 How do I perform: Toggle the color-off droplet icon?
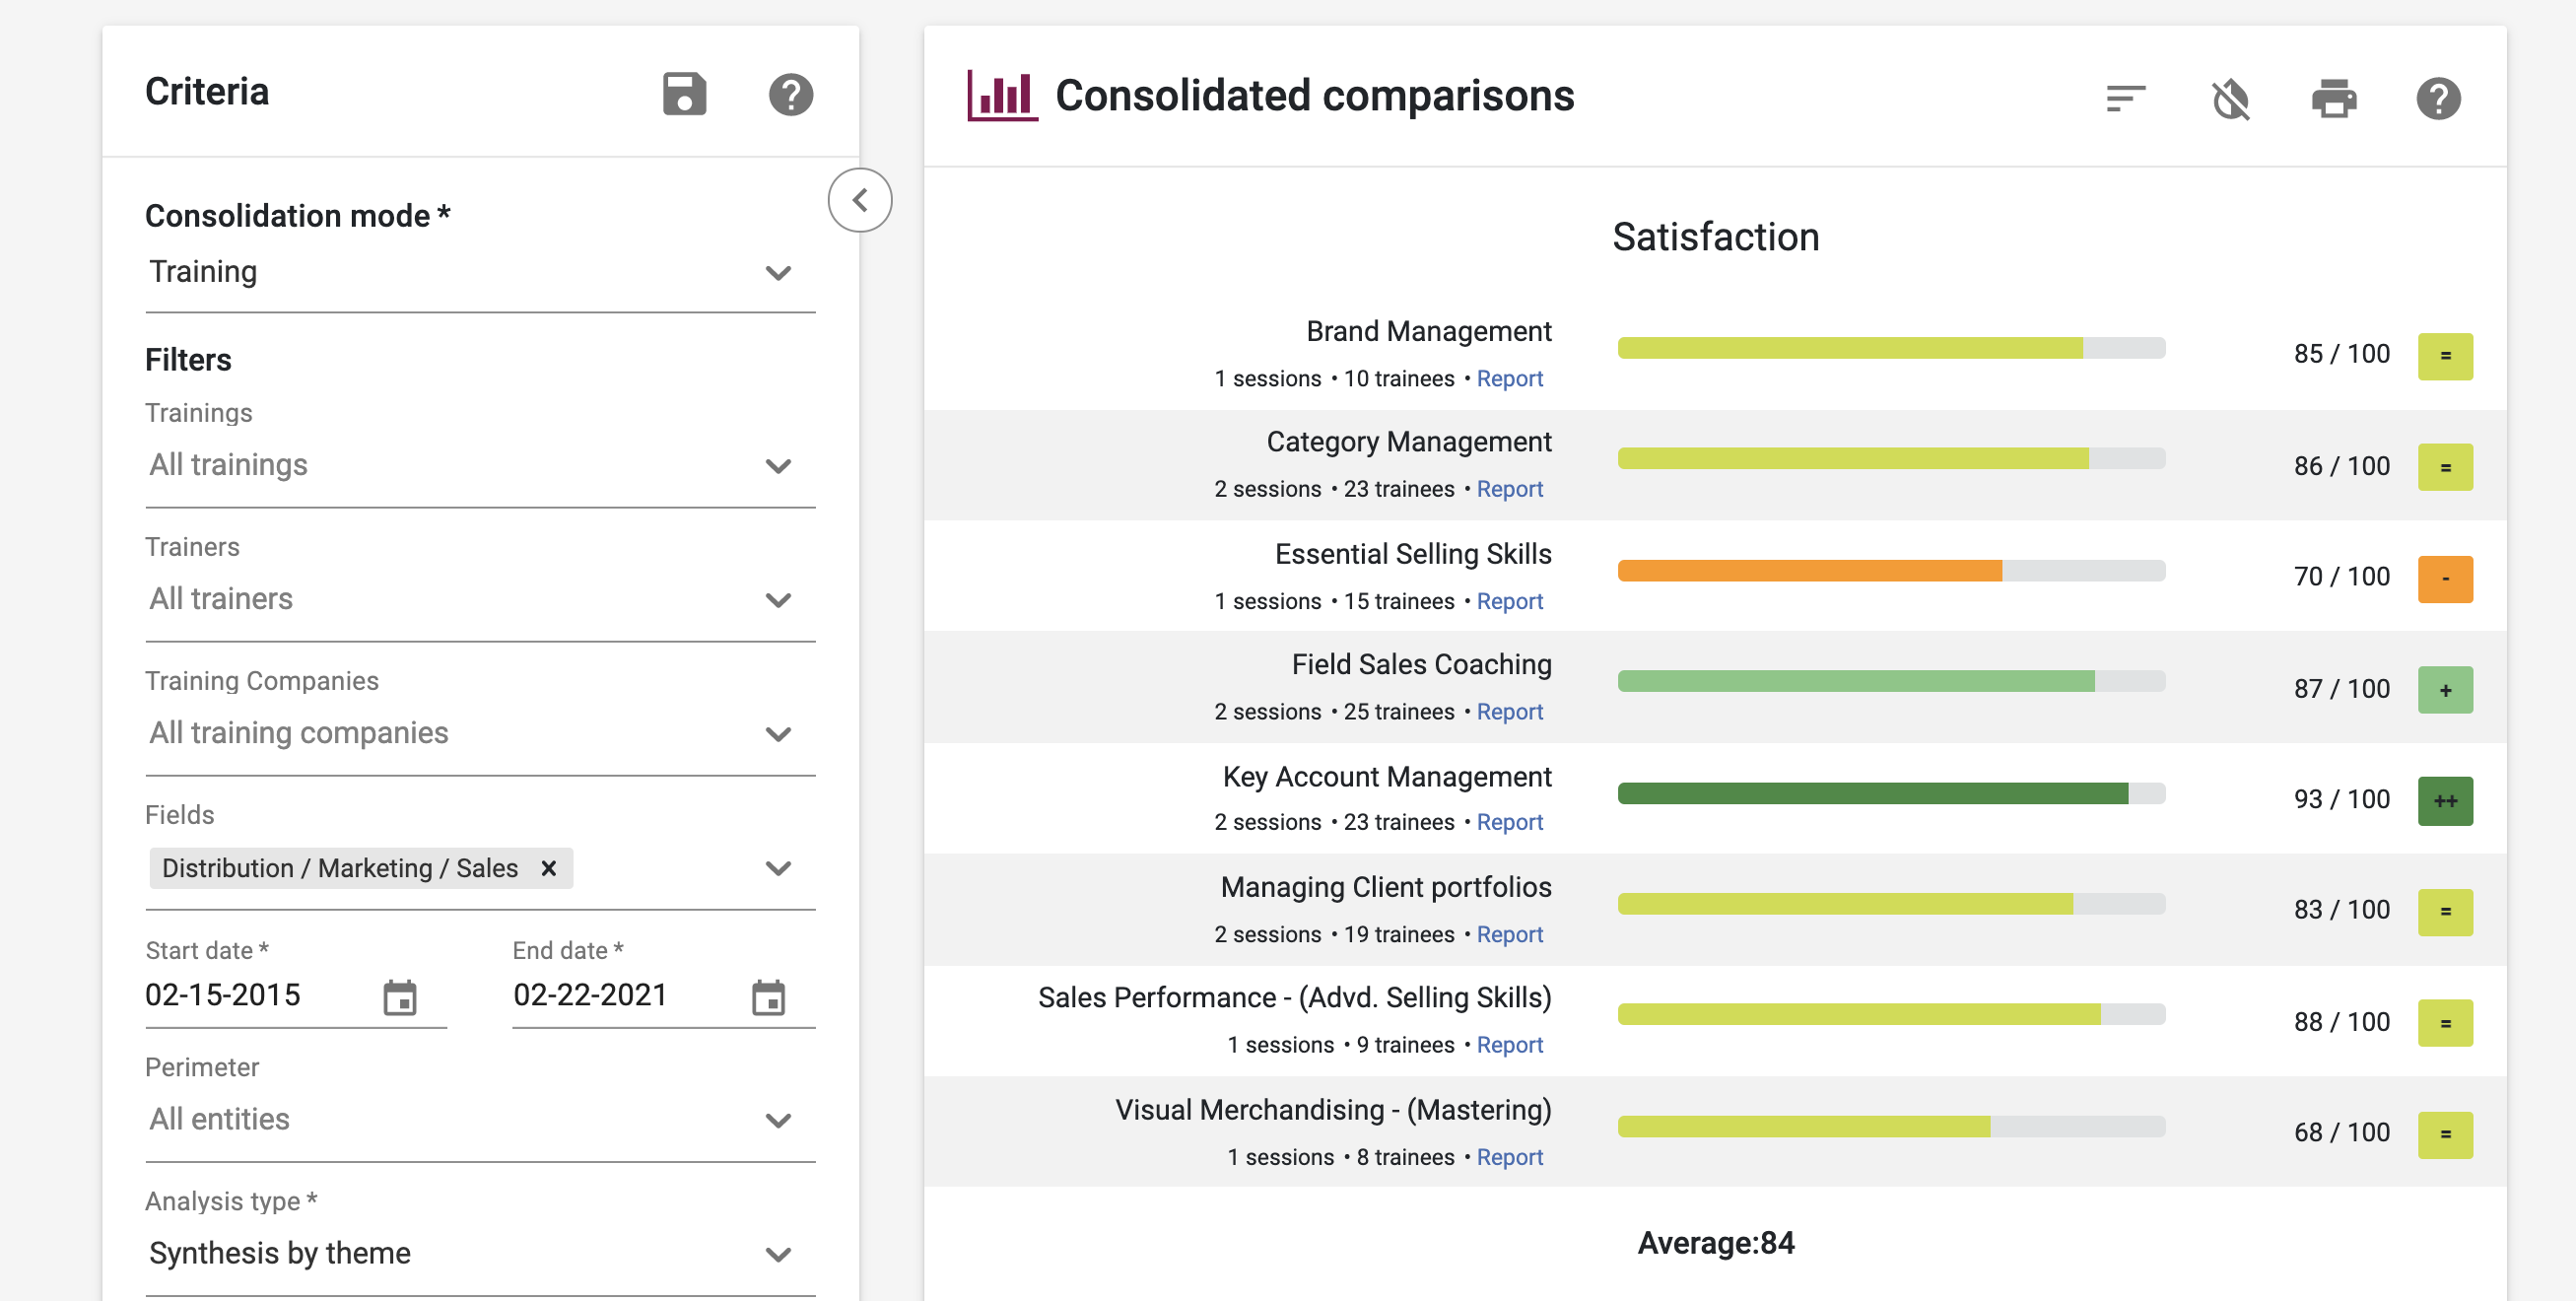(x=2230, y=98)
